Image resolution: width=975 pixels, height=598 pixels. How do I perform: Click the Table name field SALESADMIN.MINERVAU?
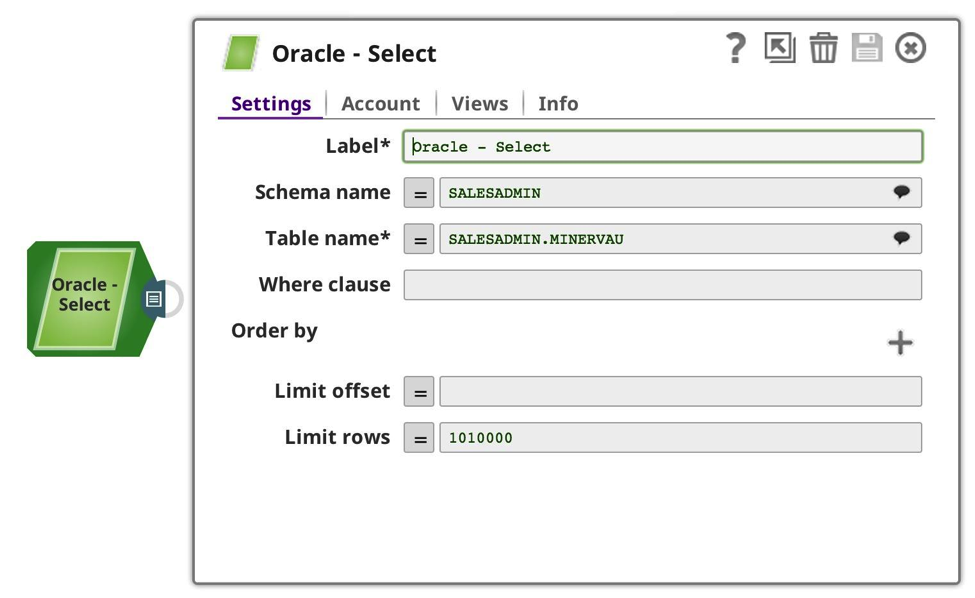coord(680,239)
